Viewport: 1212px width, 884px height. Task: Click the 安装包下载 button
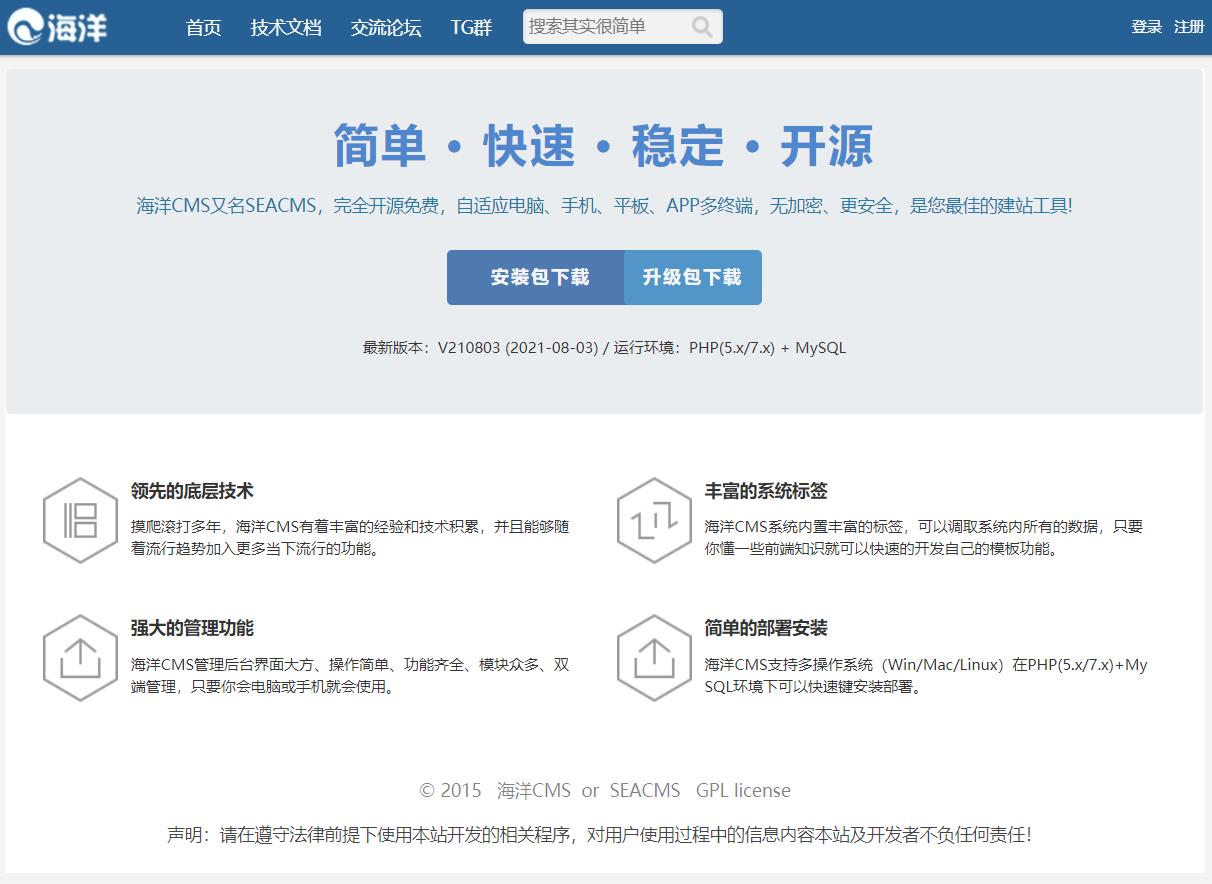pyautogui.click(x=536, y=277)
